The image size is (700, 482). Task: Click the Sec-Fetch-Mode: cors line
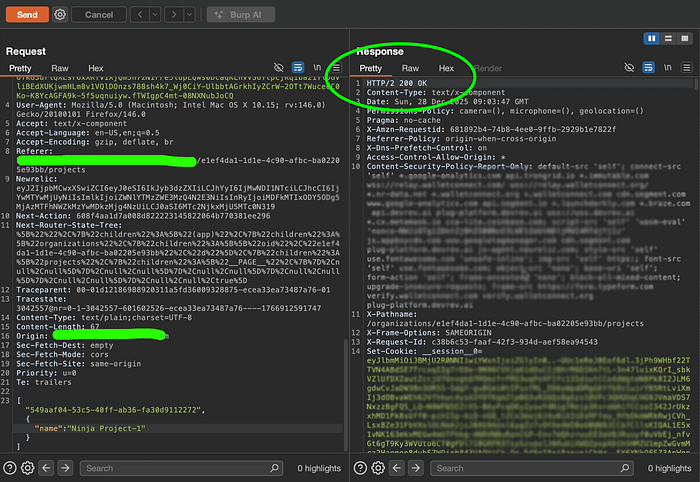pyautogui.click(x=62, y=354)
